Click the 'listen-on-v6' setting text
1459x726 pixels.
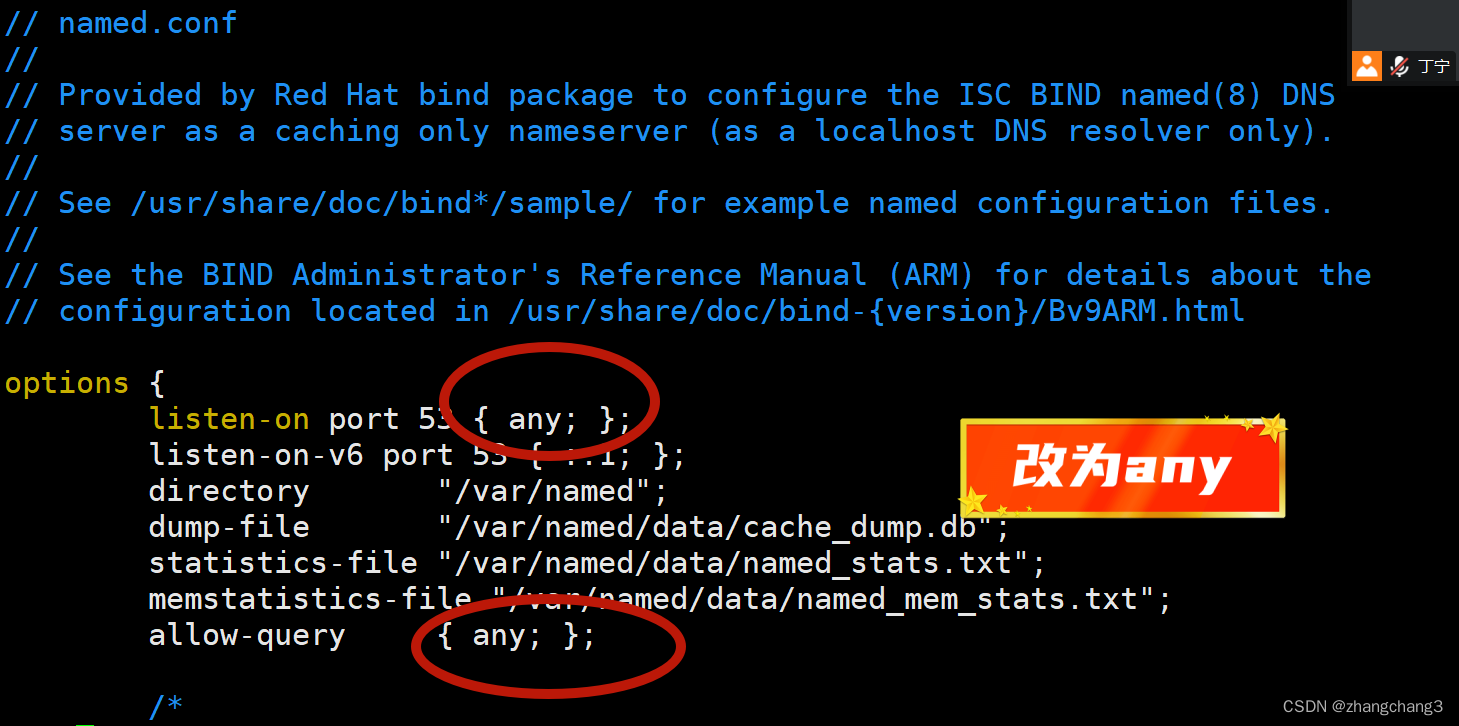coord(257,455)
